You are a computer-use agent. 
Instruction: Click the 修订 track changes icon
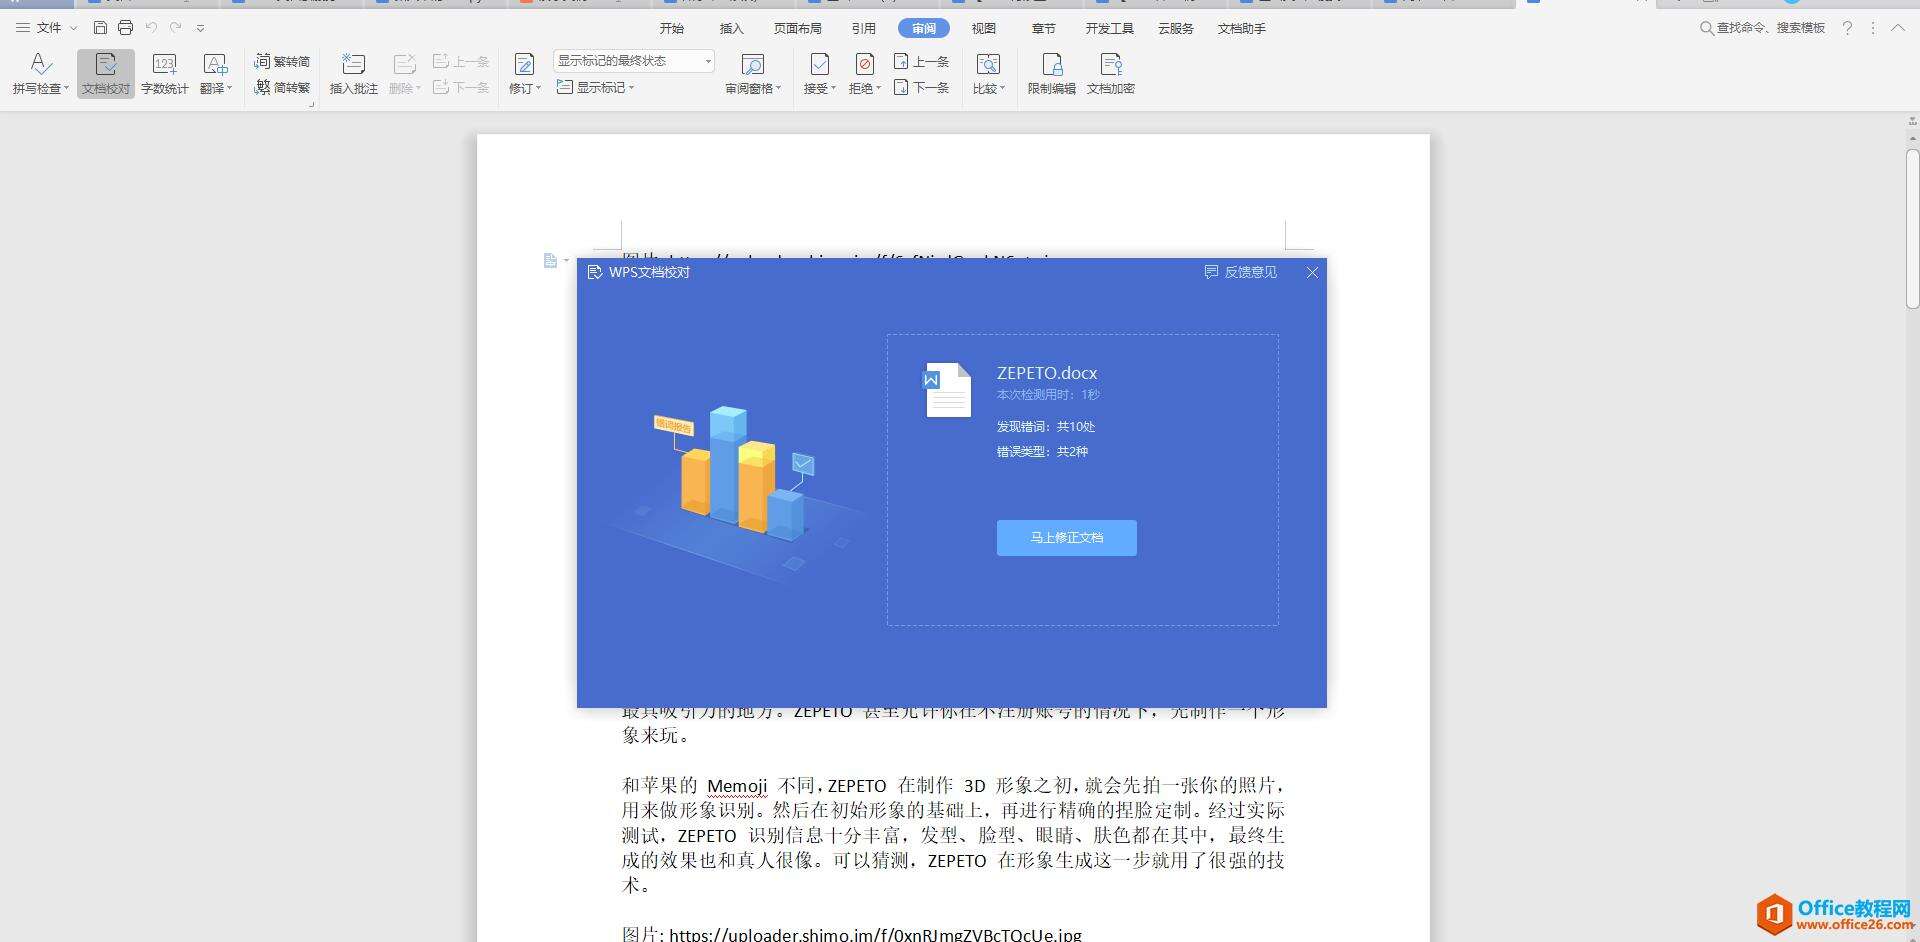(524, 65)
